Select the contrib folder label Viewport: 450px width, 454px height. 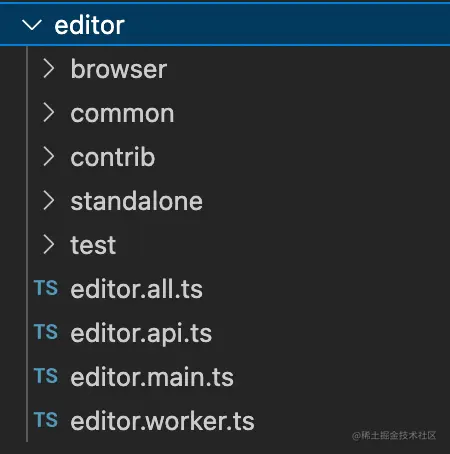[x=113, y=157]
